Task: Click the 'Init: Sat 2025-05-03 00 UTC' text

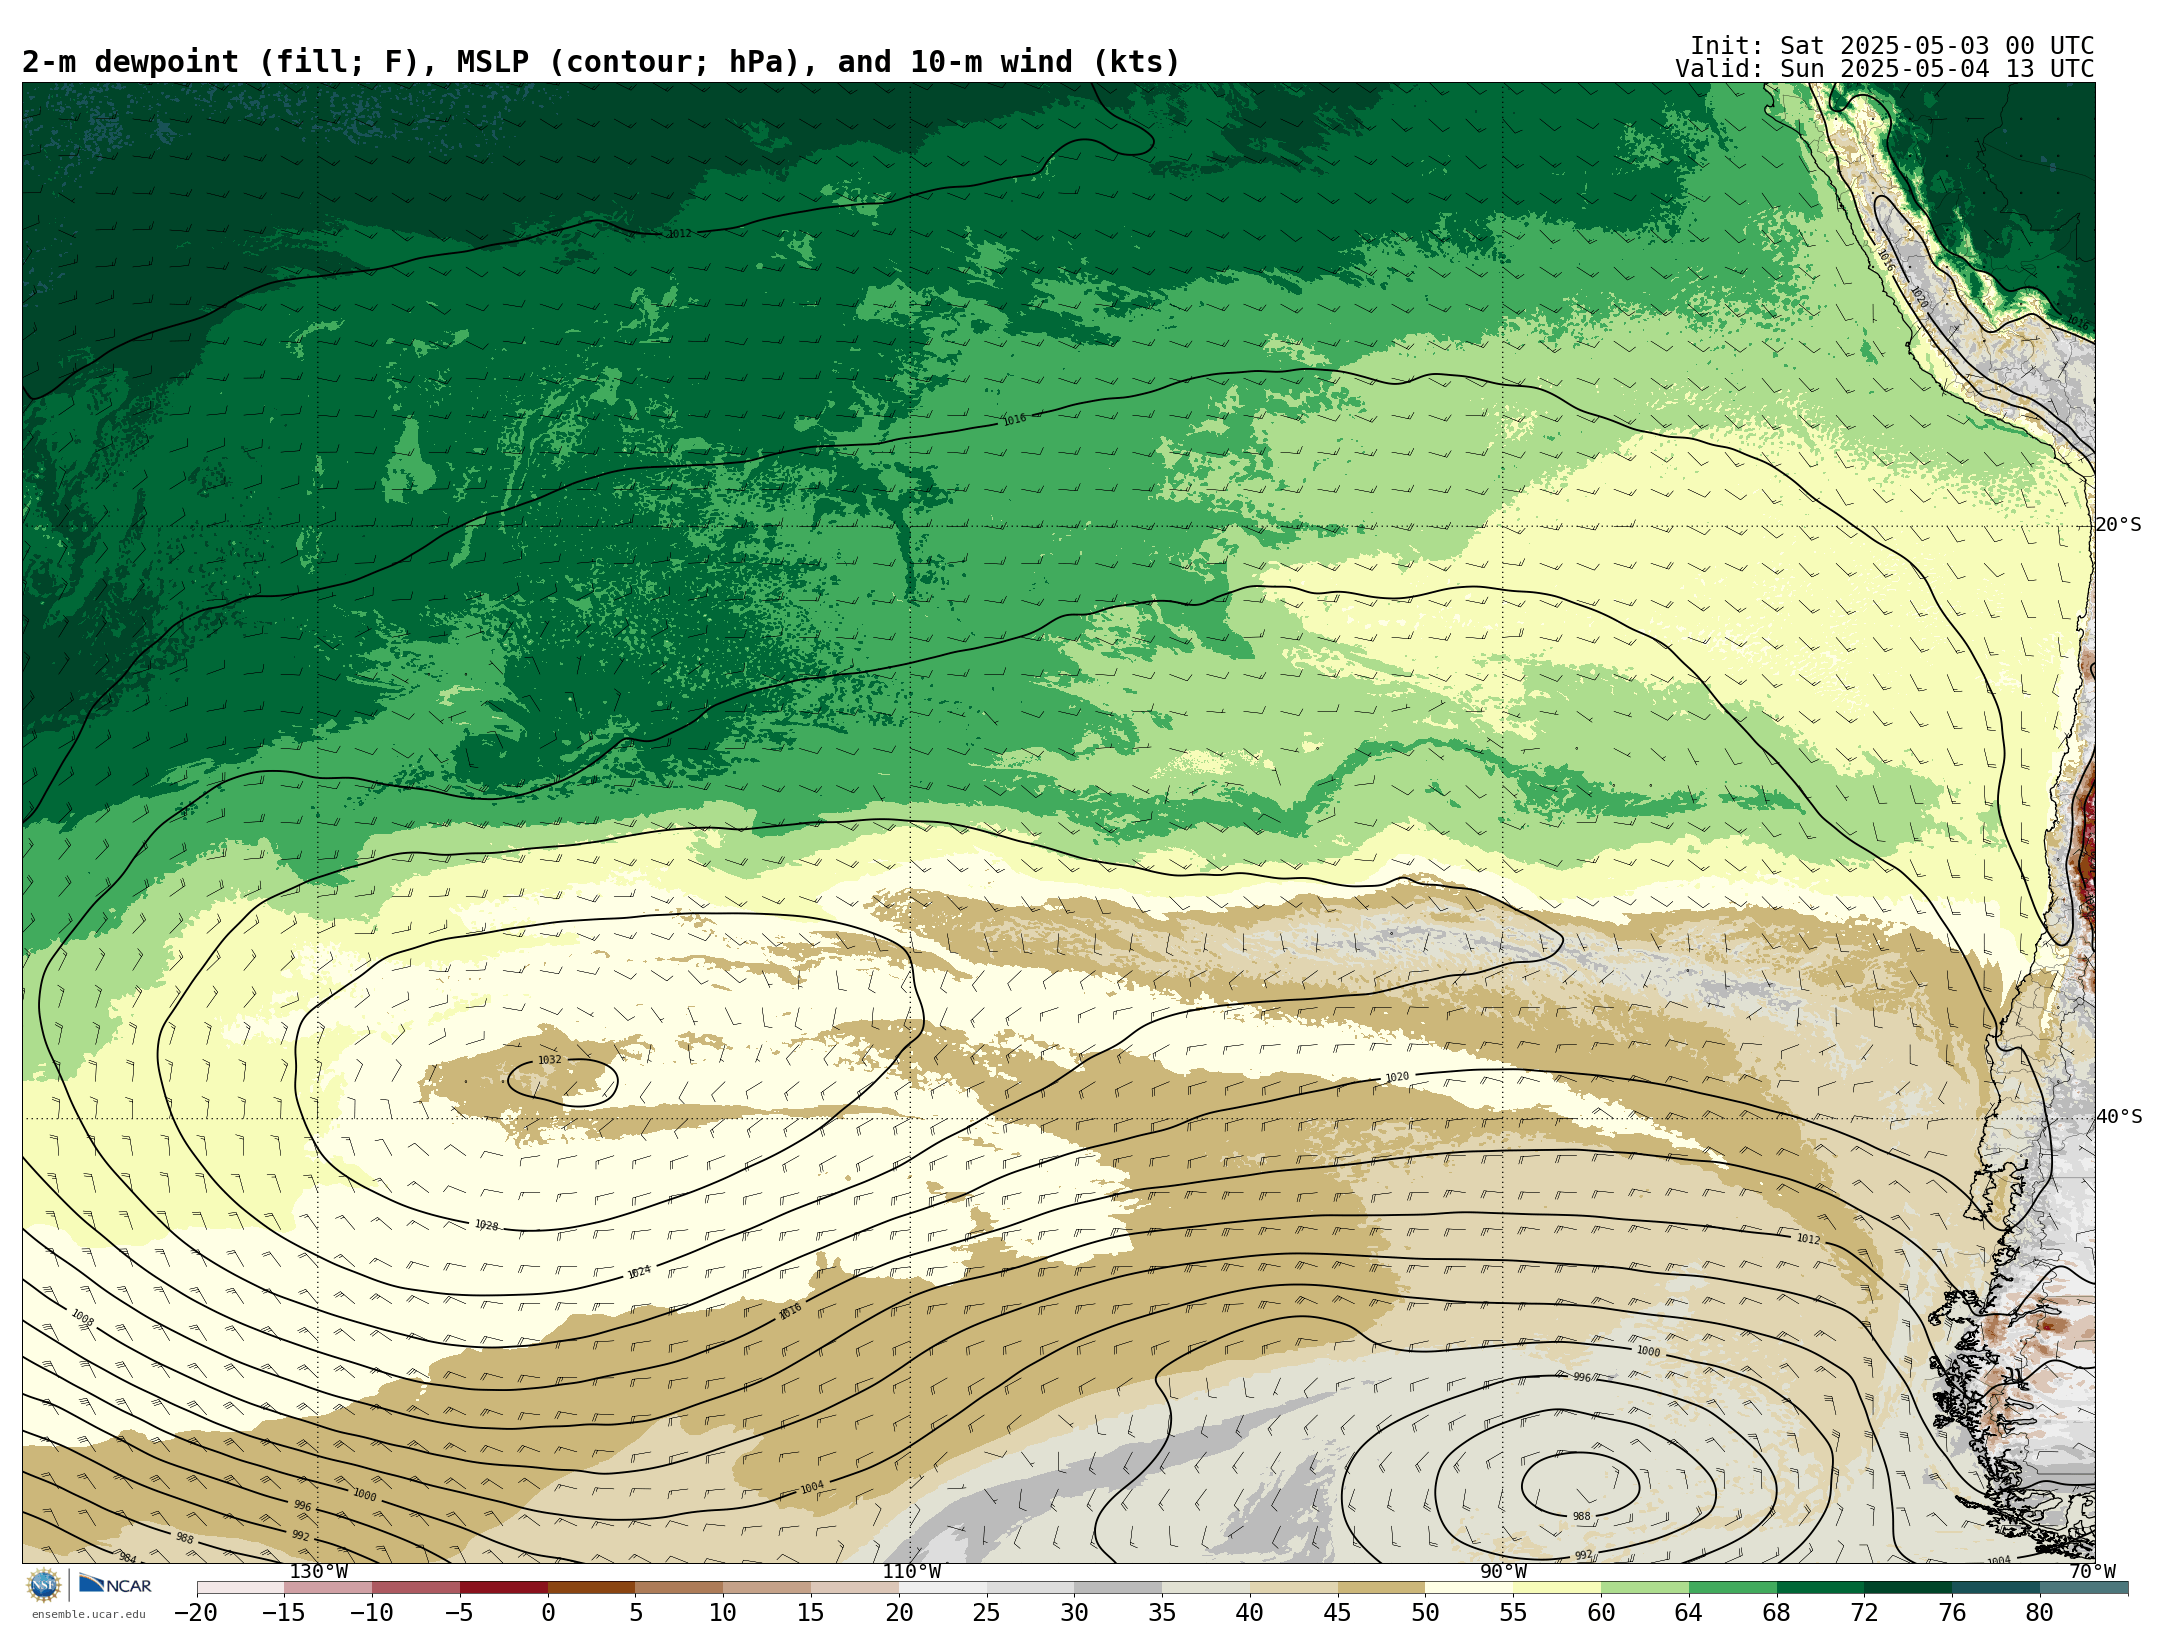Action: point(1892,46)
